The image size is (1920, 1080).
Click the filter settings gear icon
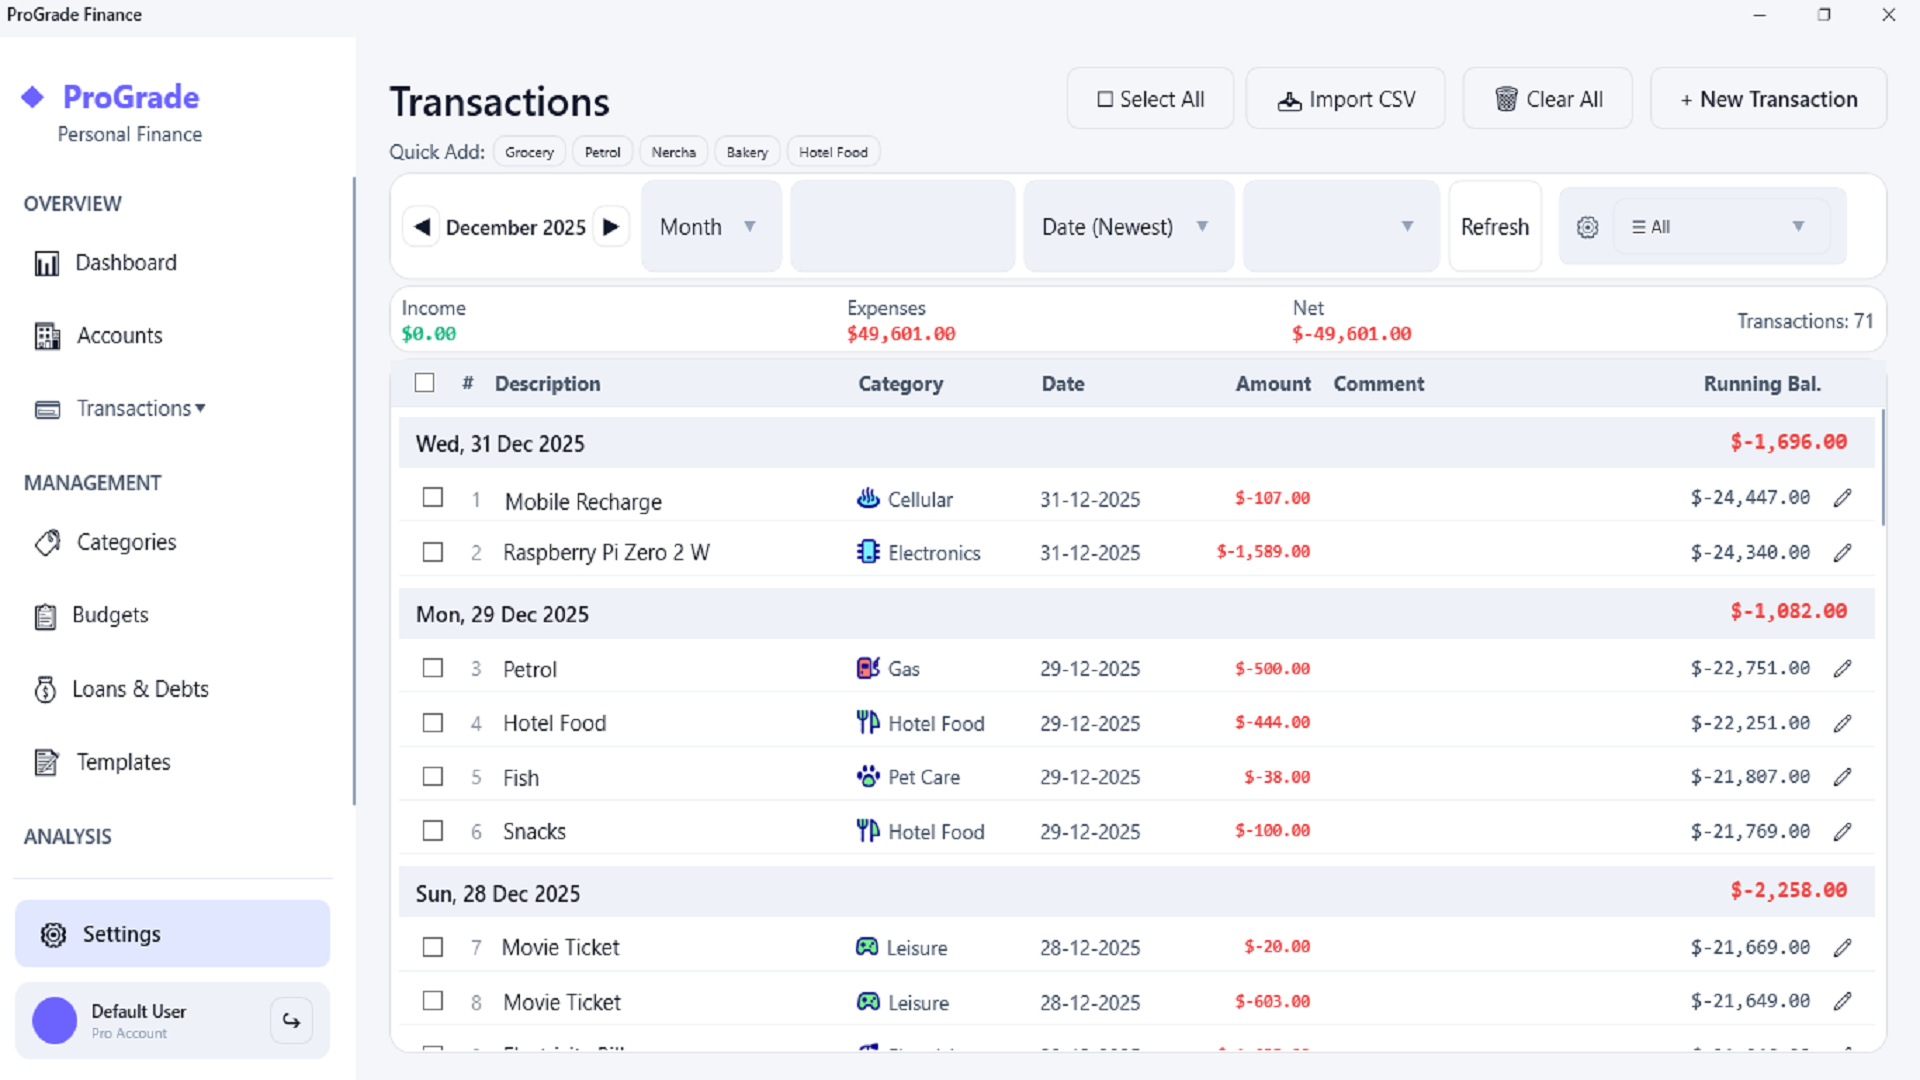point(1587,227)
